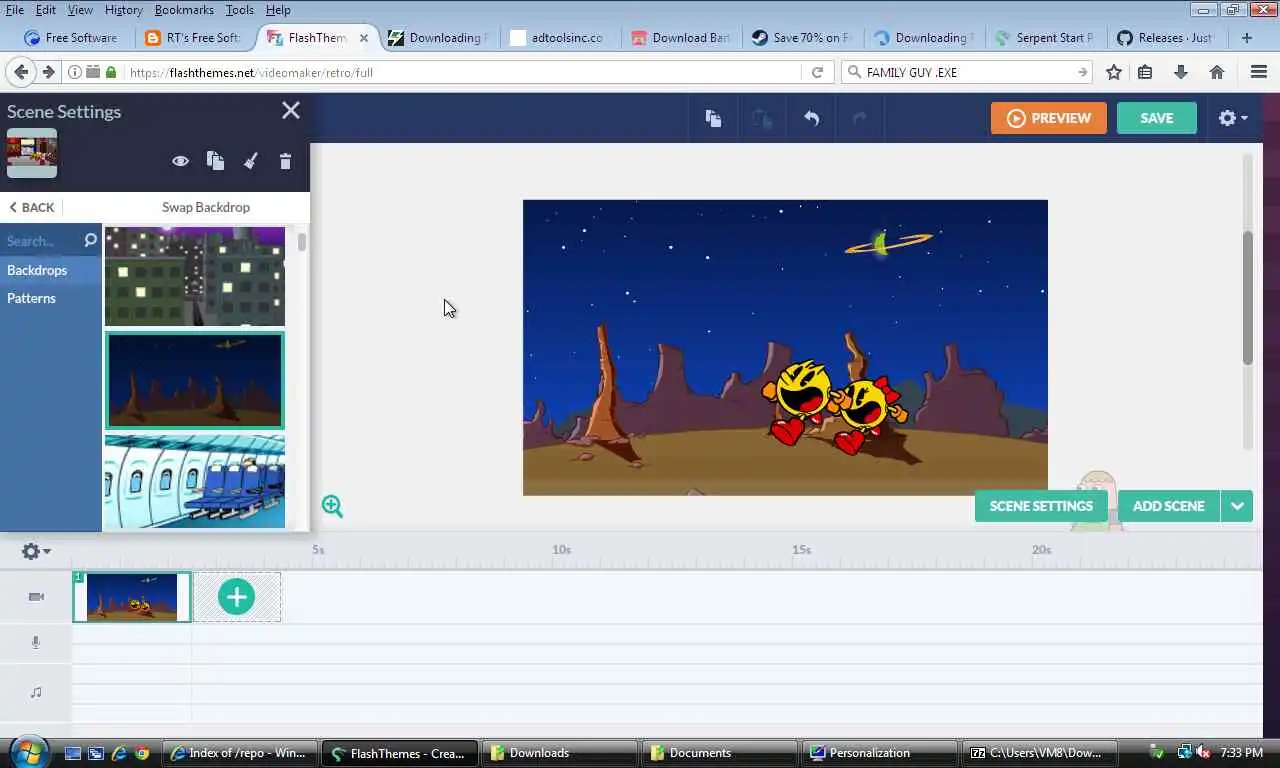
Task: Select the Patterns category
Action: click(51, 298)
